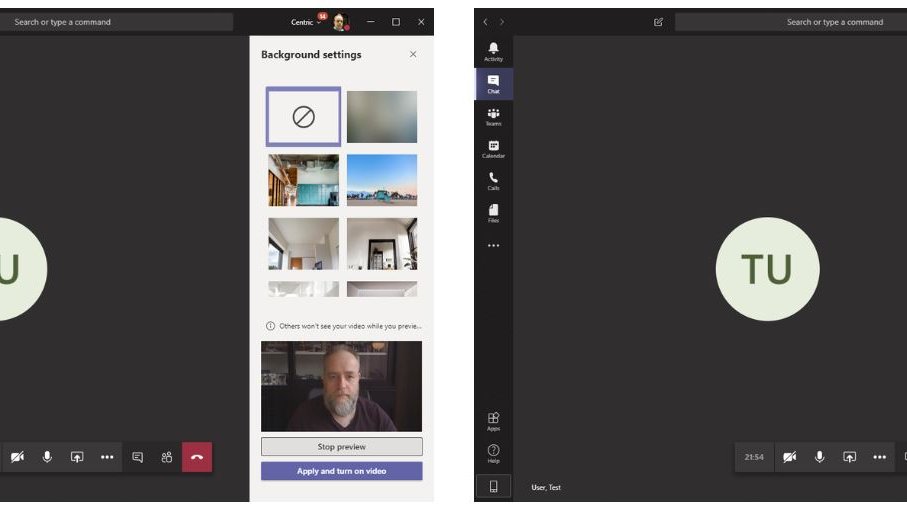Open more actions in right call bar

[879, 457]
